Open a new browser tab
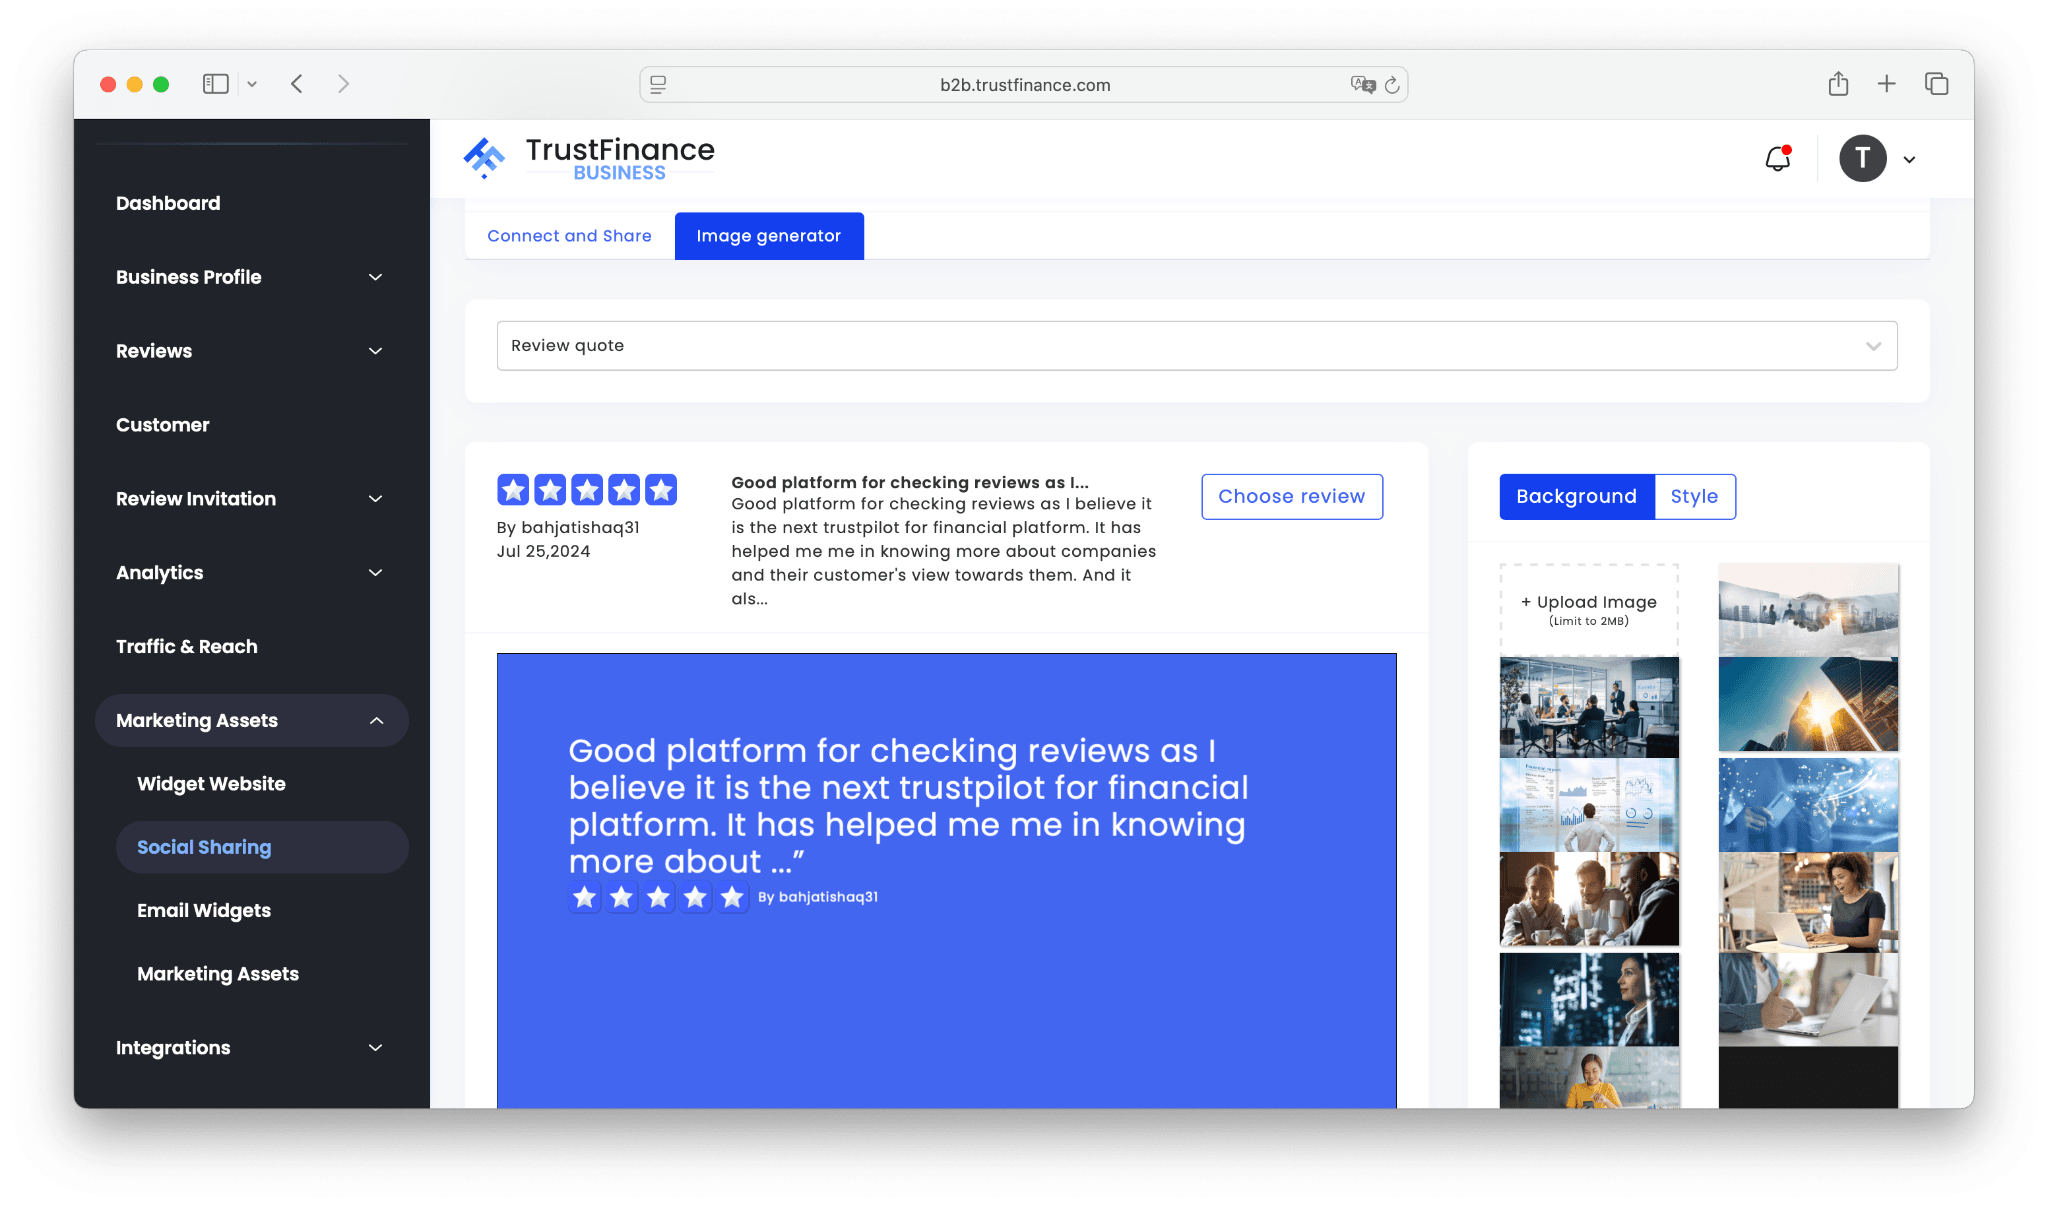The image size is (2048, 1206). [1886, 84]
